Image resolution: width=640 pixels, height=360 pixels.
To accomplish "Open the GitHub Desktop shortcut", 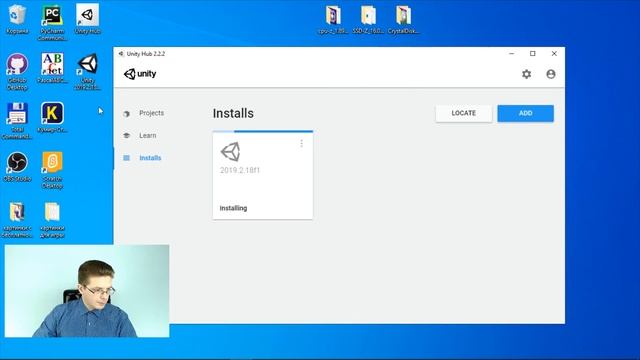I will click(17, 71).
